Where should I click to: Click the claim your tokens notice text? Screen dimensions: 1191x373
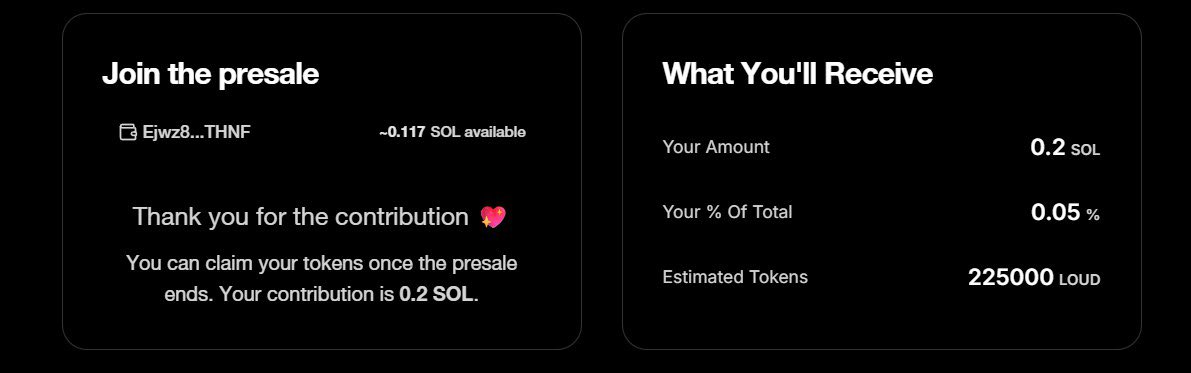click(321, 280)
